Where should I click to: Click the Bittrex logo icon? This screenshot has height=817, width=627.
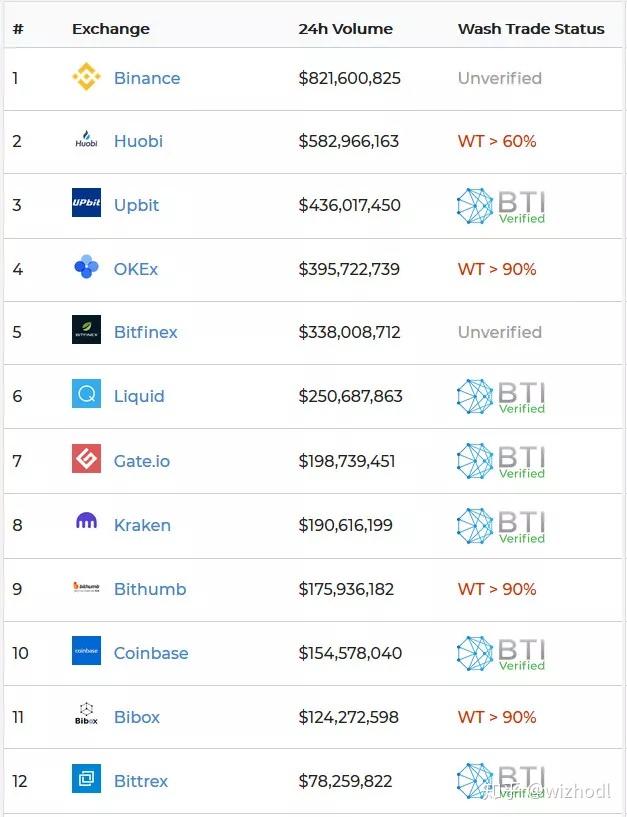(x=87, y=779)
